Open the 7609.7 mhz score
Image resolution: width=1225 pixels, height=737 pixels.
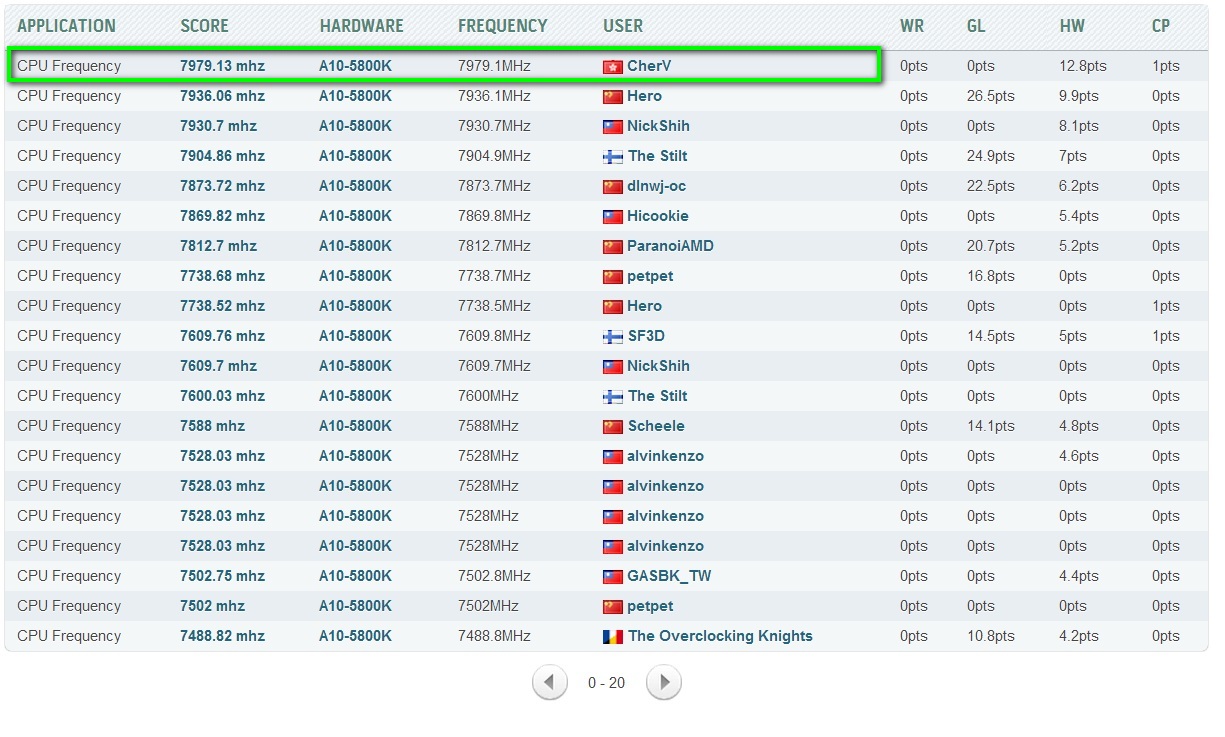[x=218, y=366]
